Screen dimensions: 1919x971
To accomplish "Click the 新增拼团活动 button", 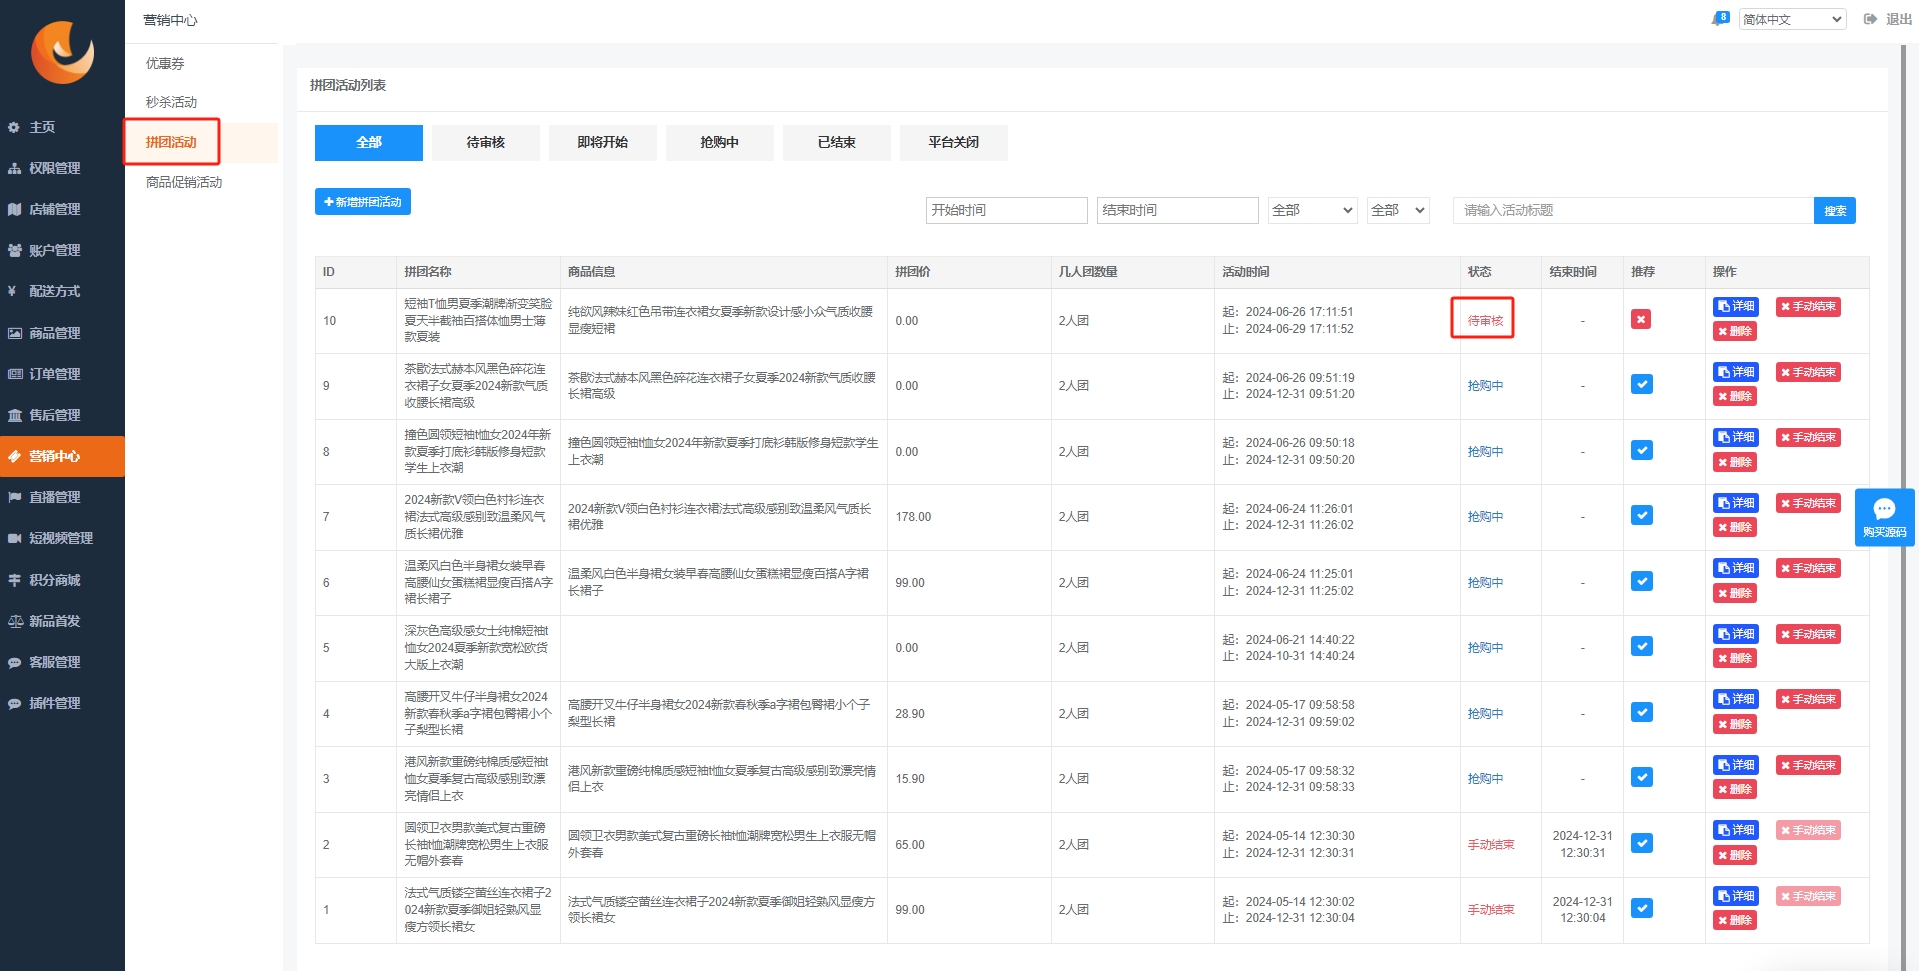I will (363, 202).
